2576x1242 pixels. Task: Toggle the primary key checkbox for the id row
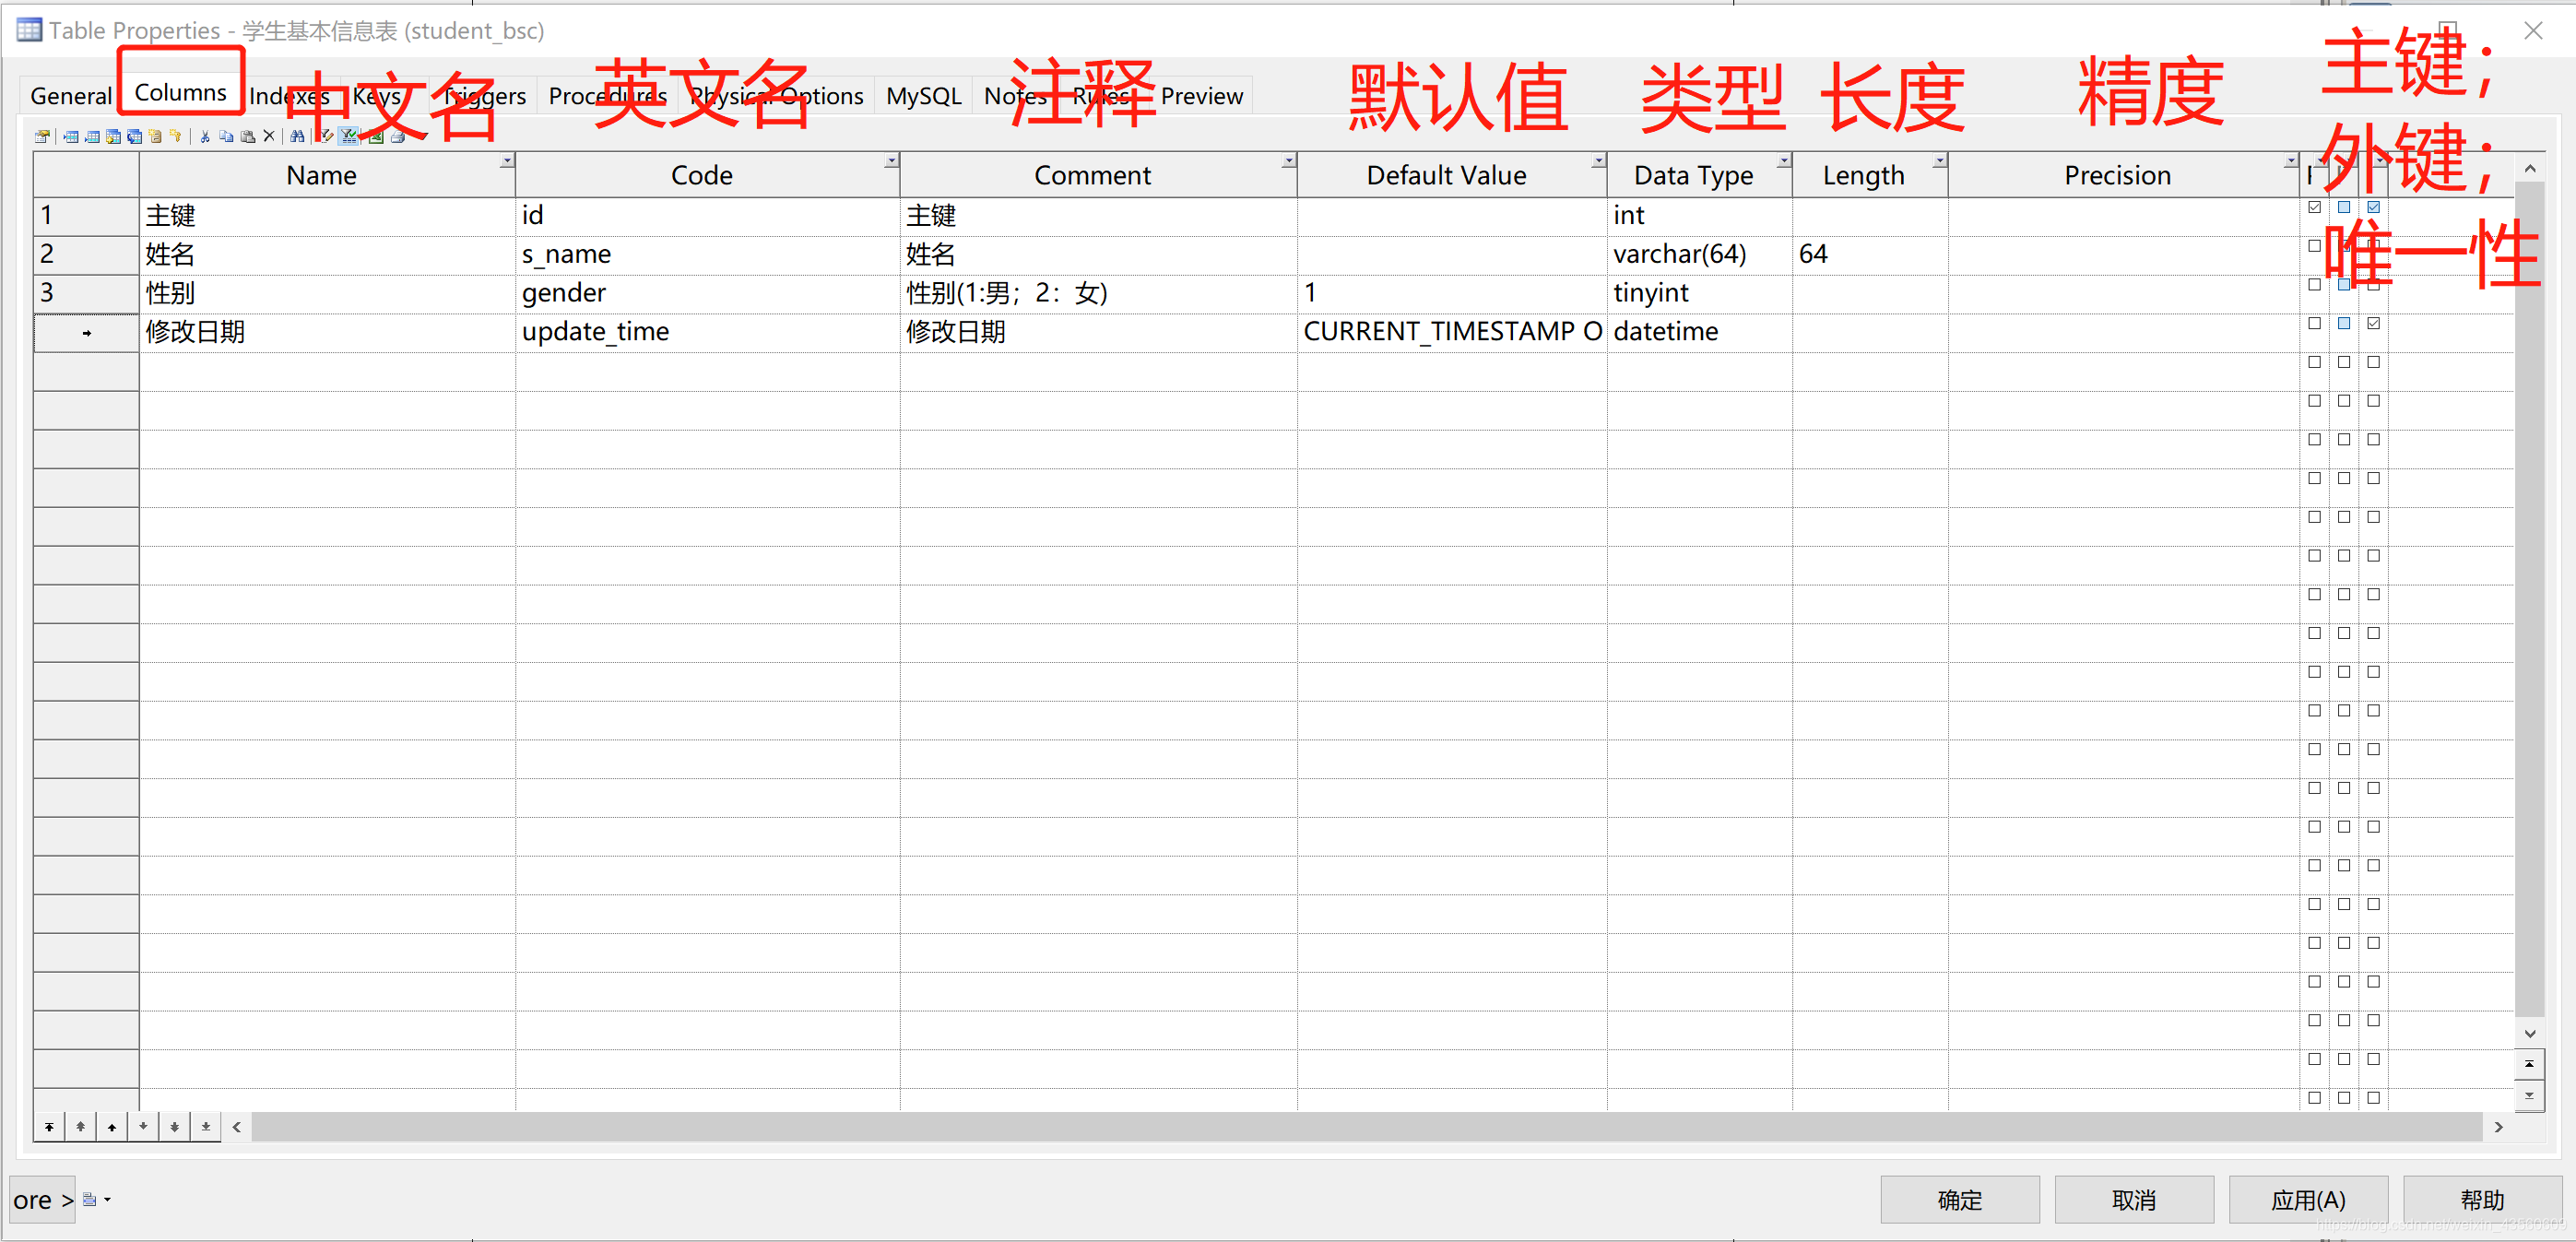tap(2314, 207)
